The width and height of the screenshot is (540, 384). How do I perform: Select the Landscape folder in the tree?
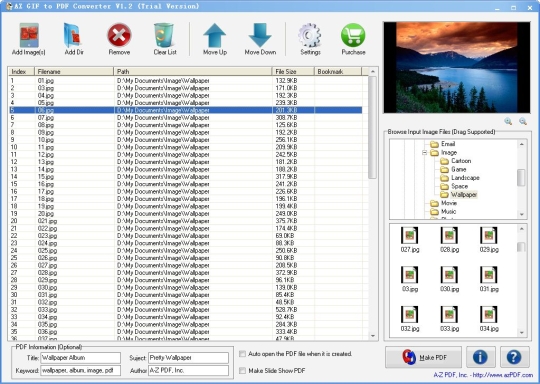click(x=465, y=178)
